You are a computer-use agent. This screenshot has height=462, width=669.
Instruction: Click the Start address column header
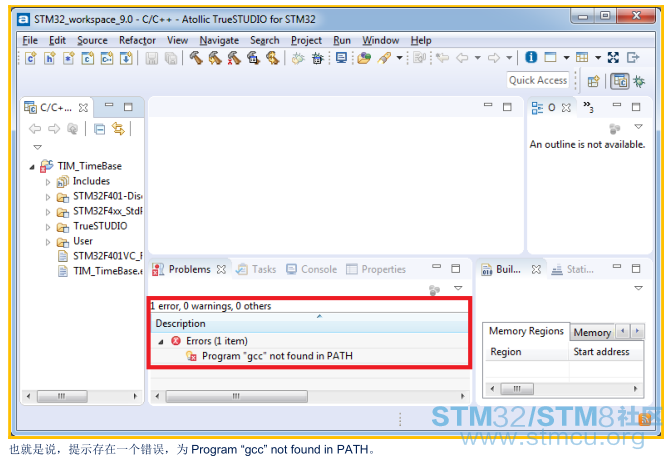(606, 352)
